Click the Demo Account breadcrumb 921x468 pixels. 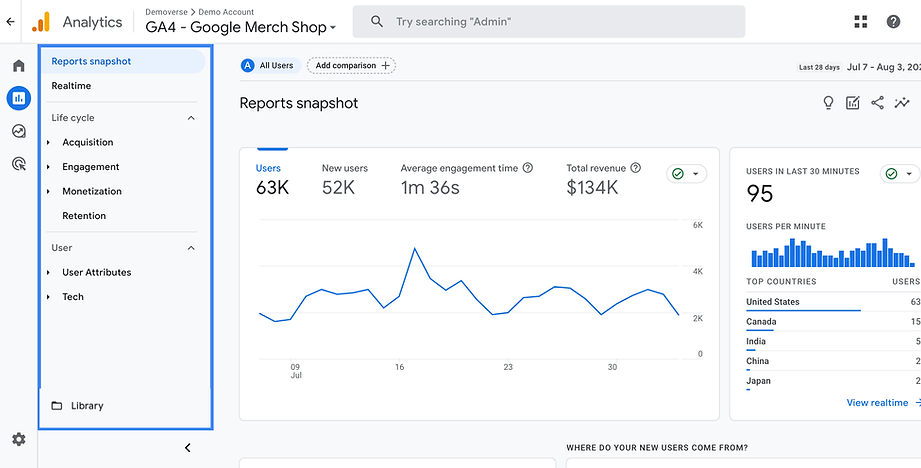(226, 12)
